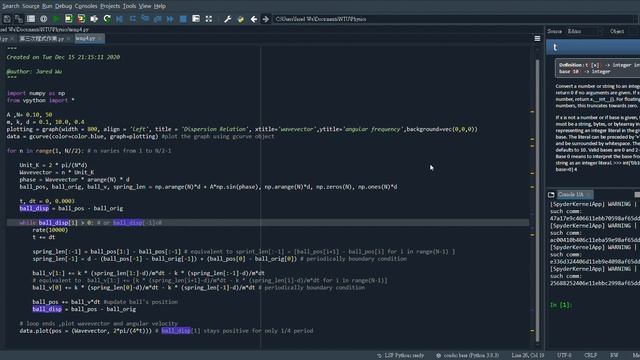Run the file with green play icon
The width and height of the screenshot is (640, 360).
pos(56,19)
